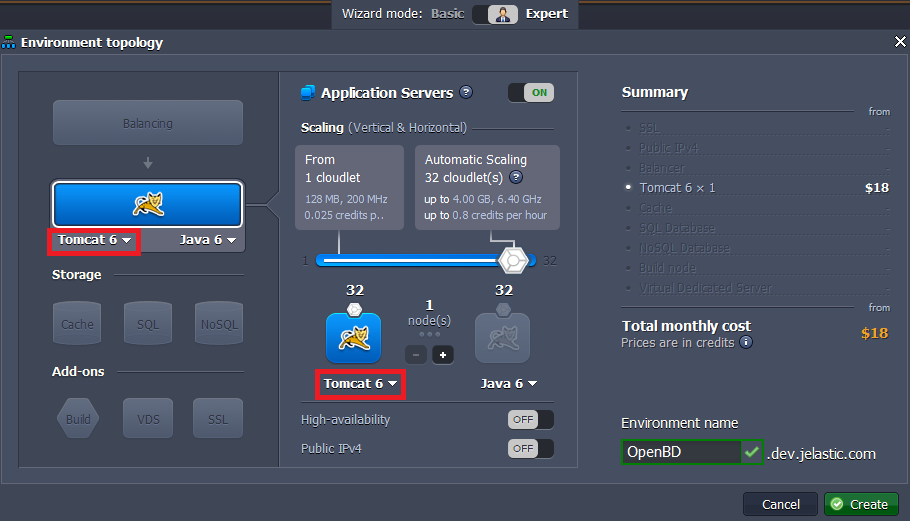This screenshot has width=910, height=521.
Task: Turn off the Application Servers switch
Action: click(x=530, y=93)
